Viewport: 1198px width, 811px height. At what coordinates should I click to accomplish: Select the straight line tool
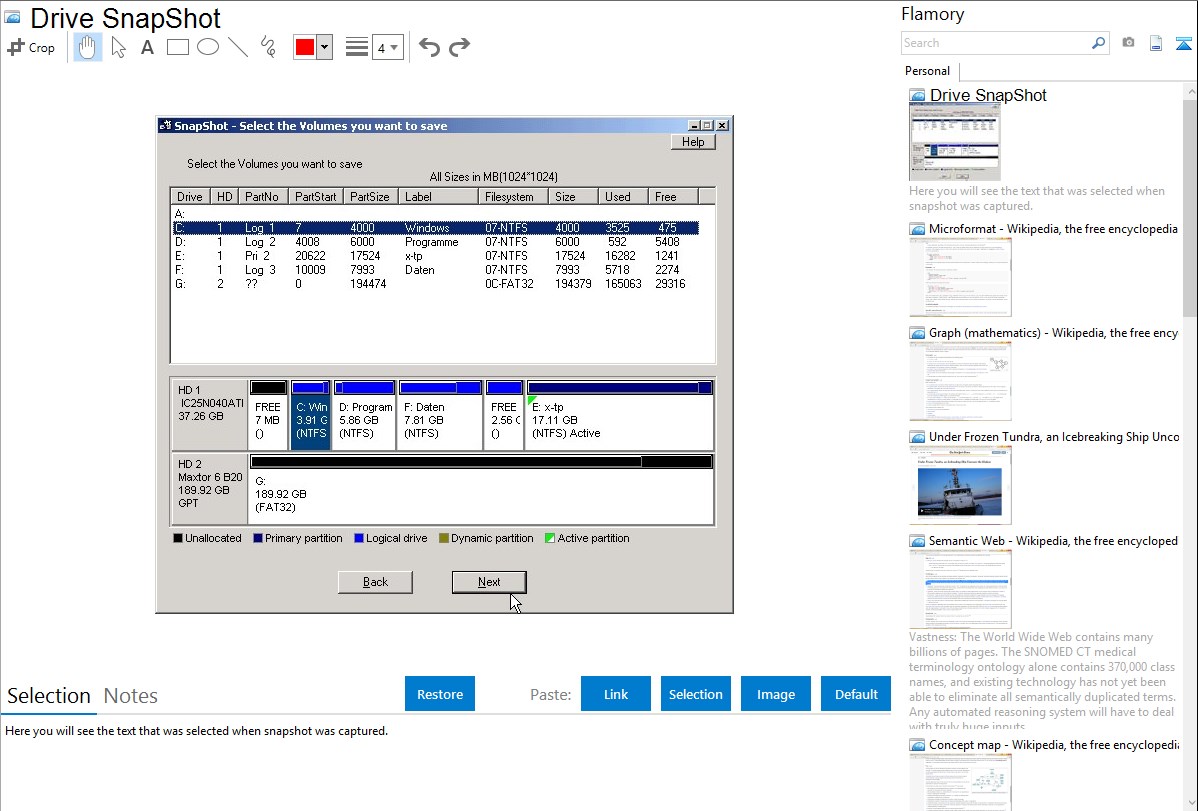coord(238,47)
